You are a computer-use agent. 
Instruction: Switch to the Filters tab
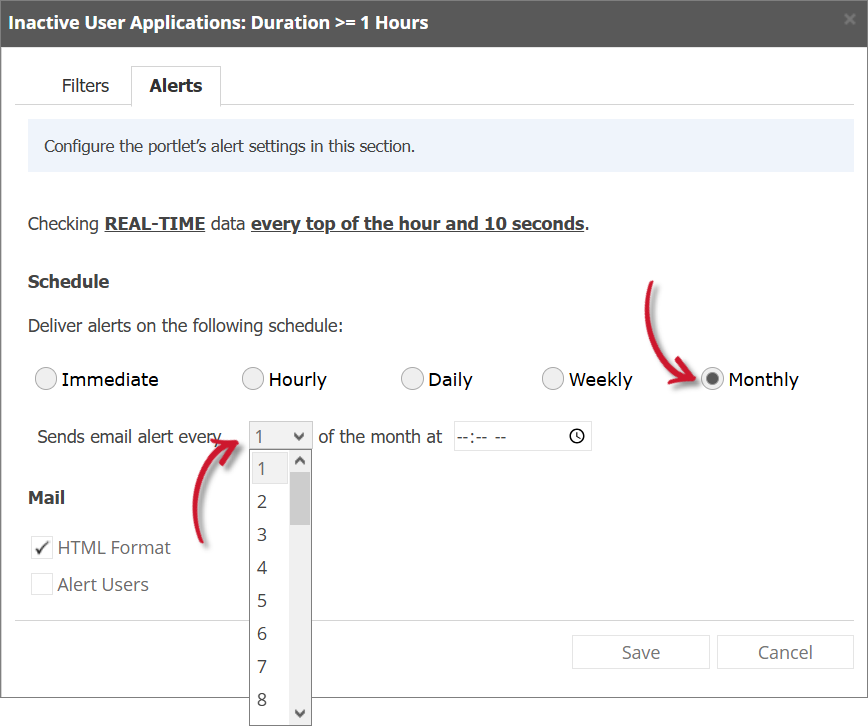click(x=85, y=86)
